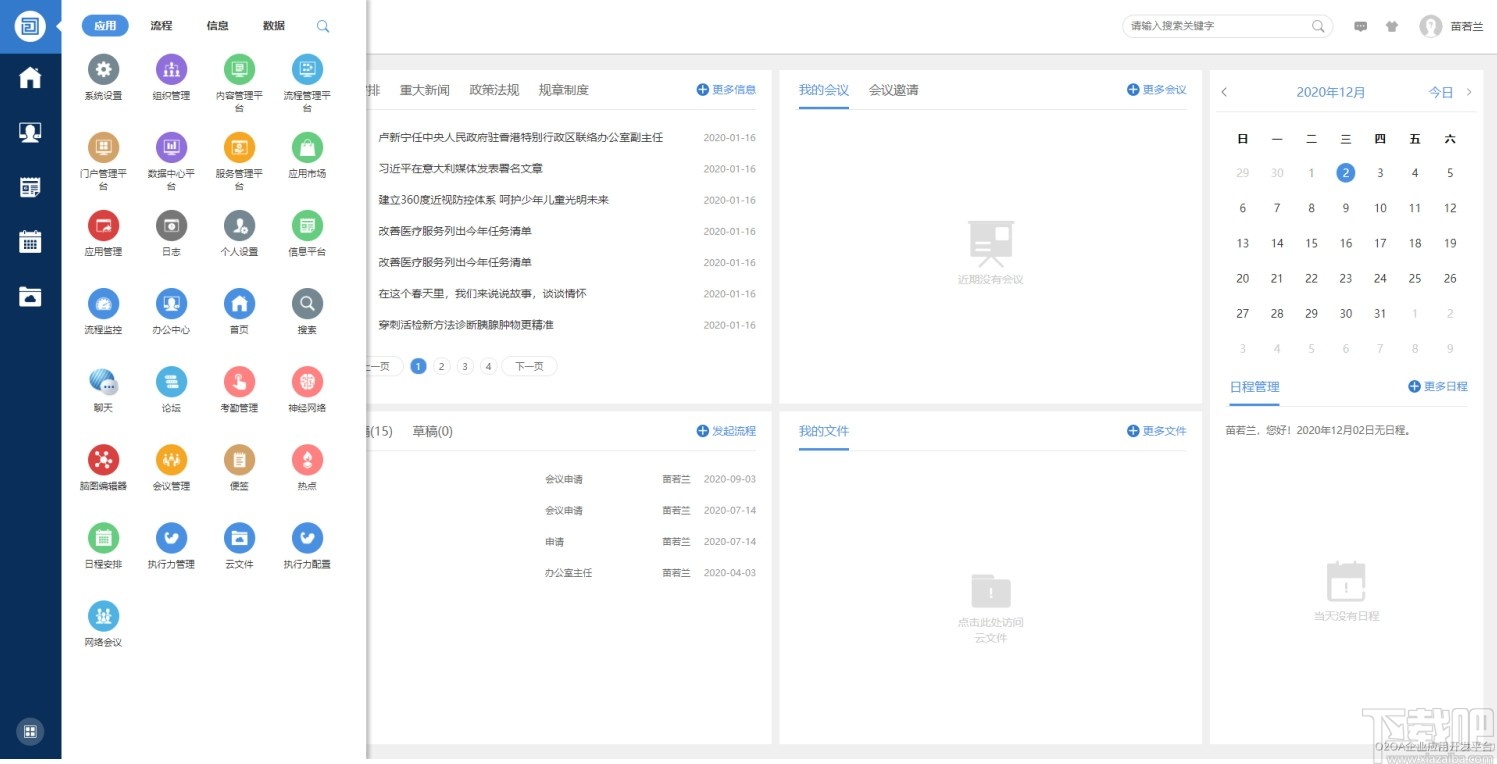
Task: Click the 更多信息 link
Action: pos(727,89)
